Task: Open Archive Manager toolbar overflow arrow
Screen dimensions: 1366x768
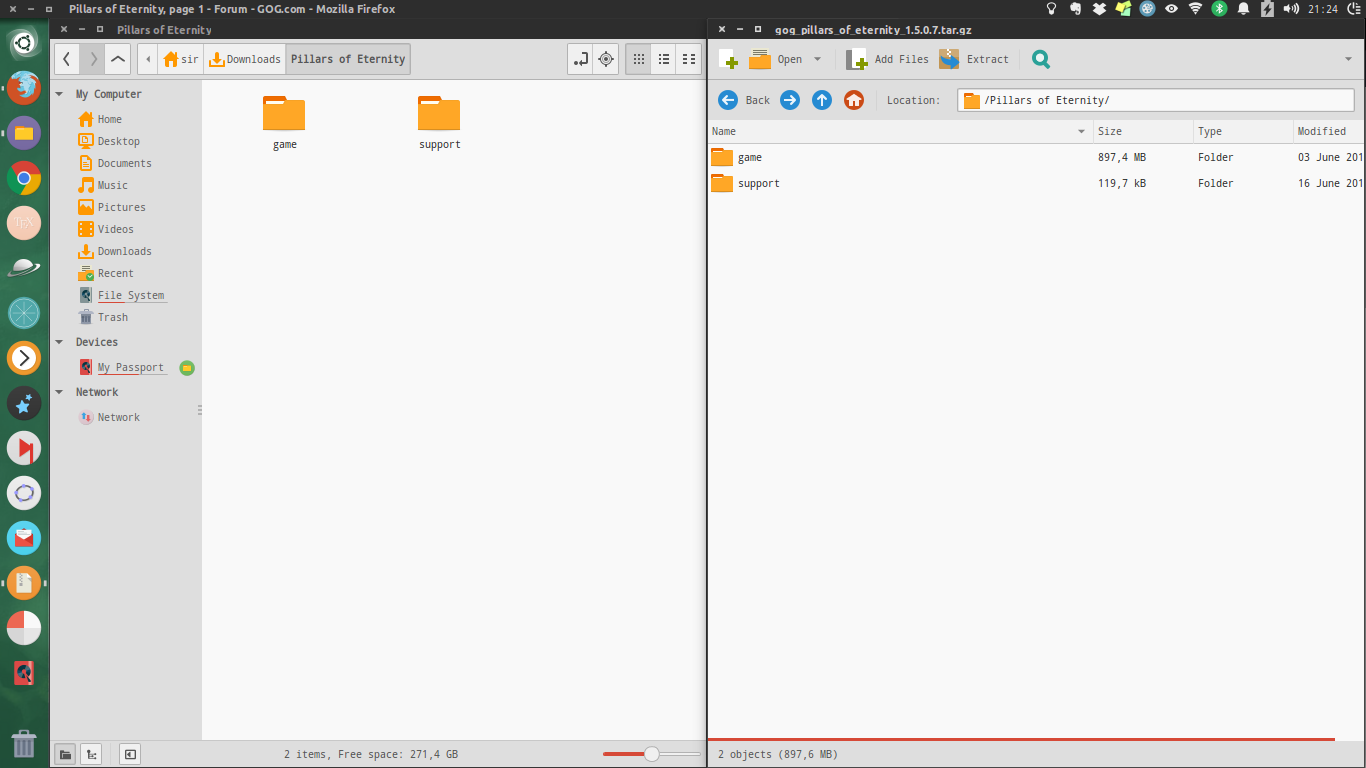Action: (1348, 59)
